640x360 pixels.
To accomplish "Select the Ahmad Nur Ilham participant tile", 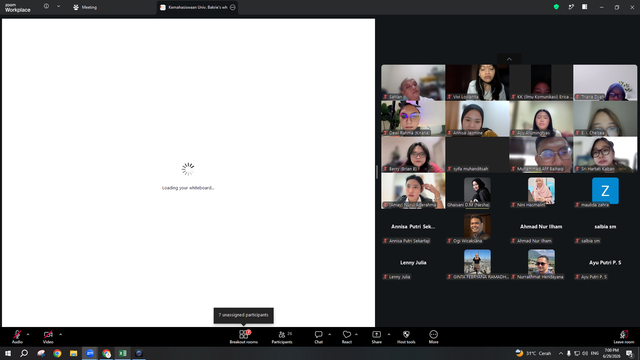I will (x=541, y=227).
